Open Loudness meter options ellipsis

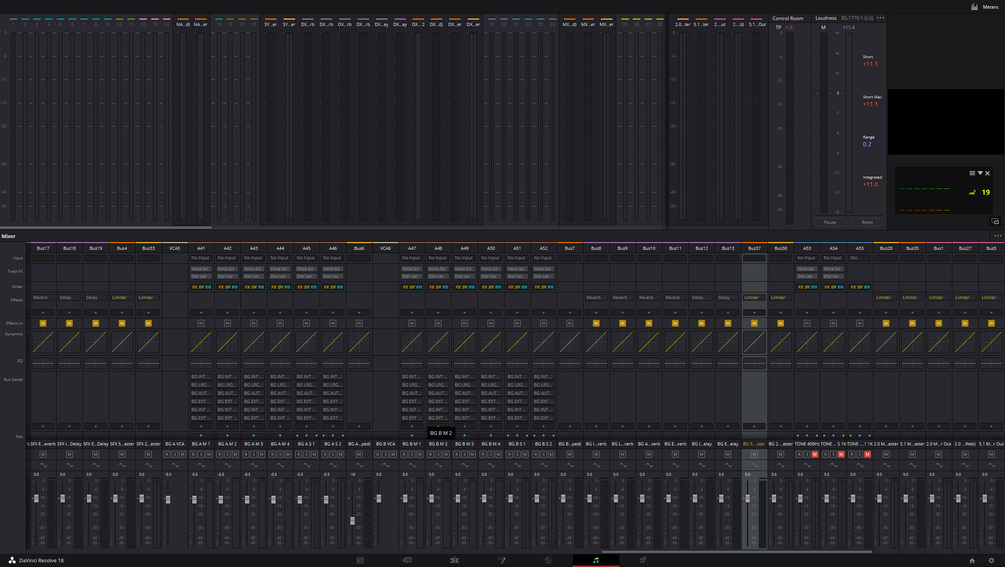(x=881, y=18)
